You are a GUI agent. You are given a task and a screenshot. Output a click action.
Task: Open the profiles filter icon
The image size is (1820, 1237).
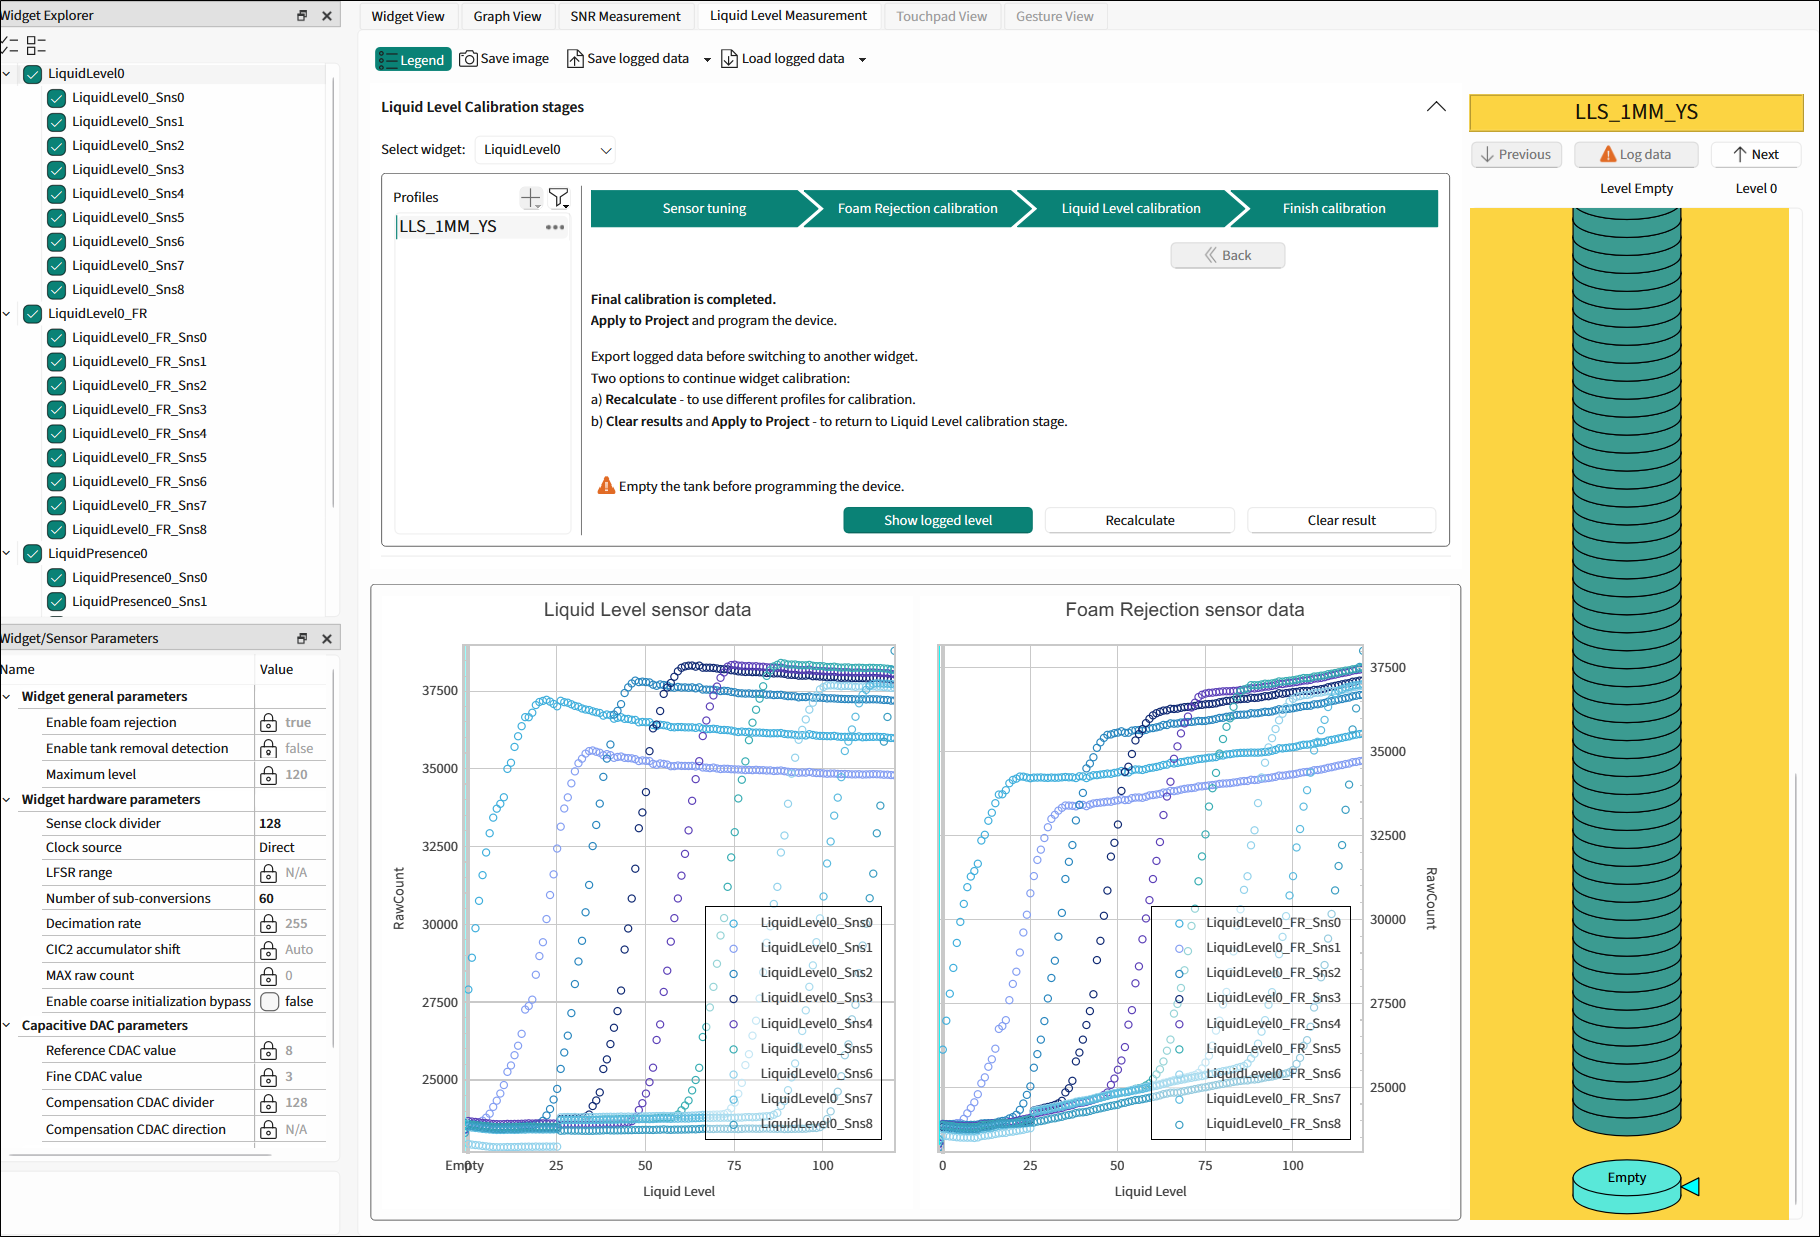pyautogui.click(x=559, y=198)
